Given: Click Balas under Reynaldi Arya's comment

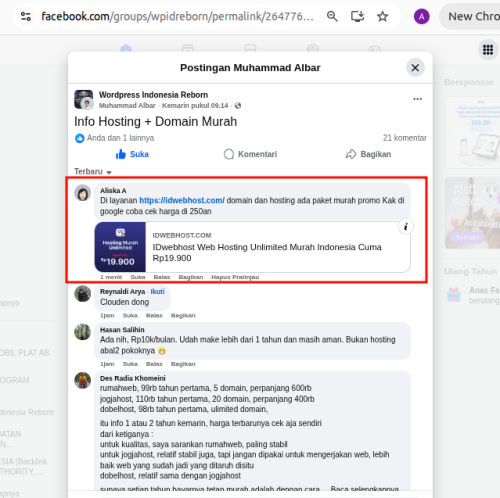Looking at the screenshot, I should [x=154, y=315].
